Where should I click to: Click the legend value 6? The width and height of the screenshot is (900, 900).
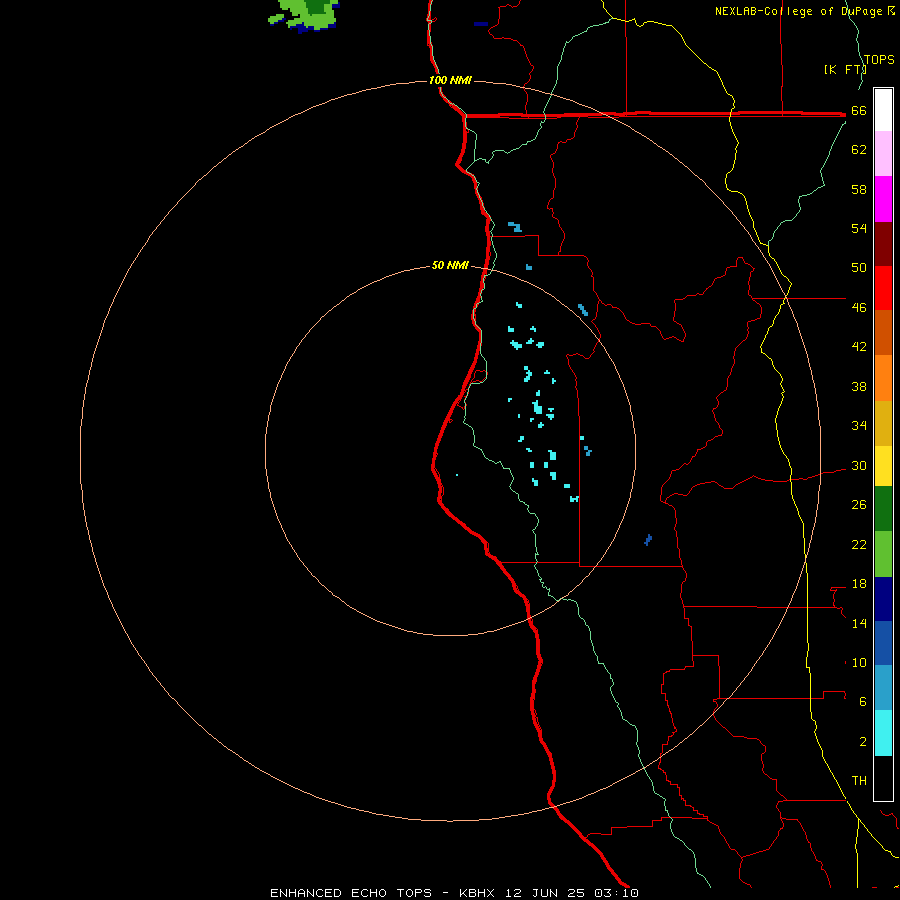(x=863, y=702)
